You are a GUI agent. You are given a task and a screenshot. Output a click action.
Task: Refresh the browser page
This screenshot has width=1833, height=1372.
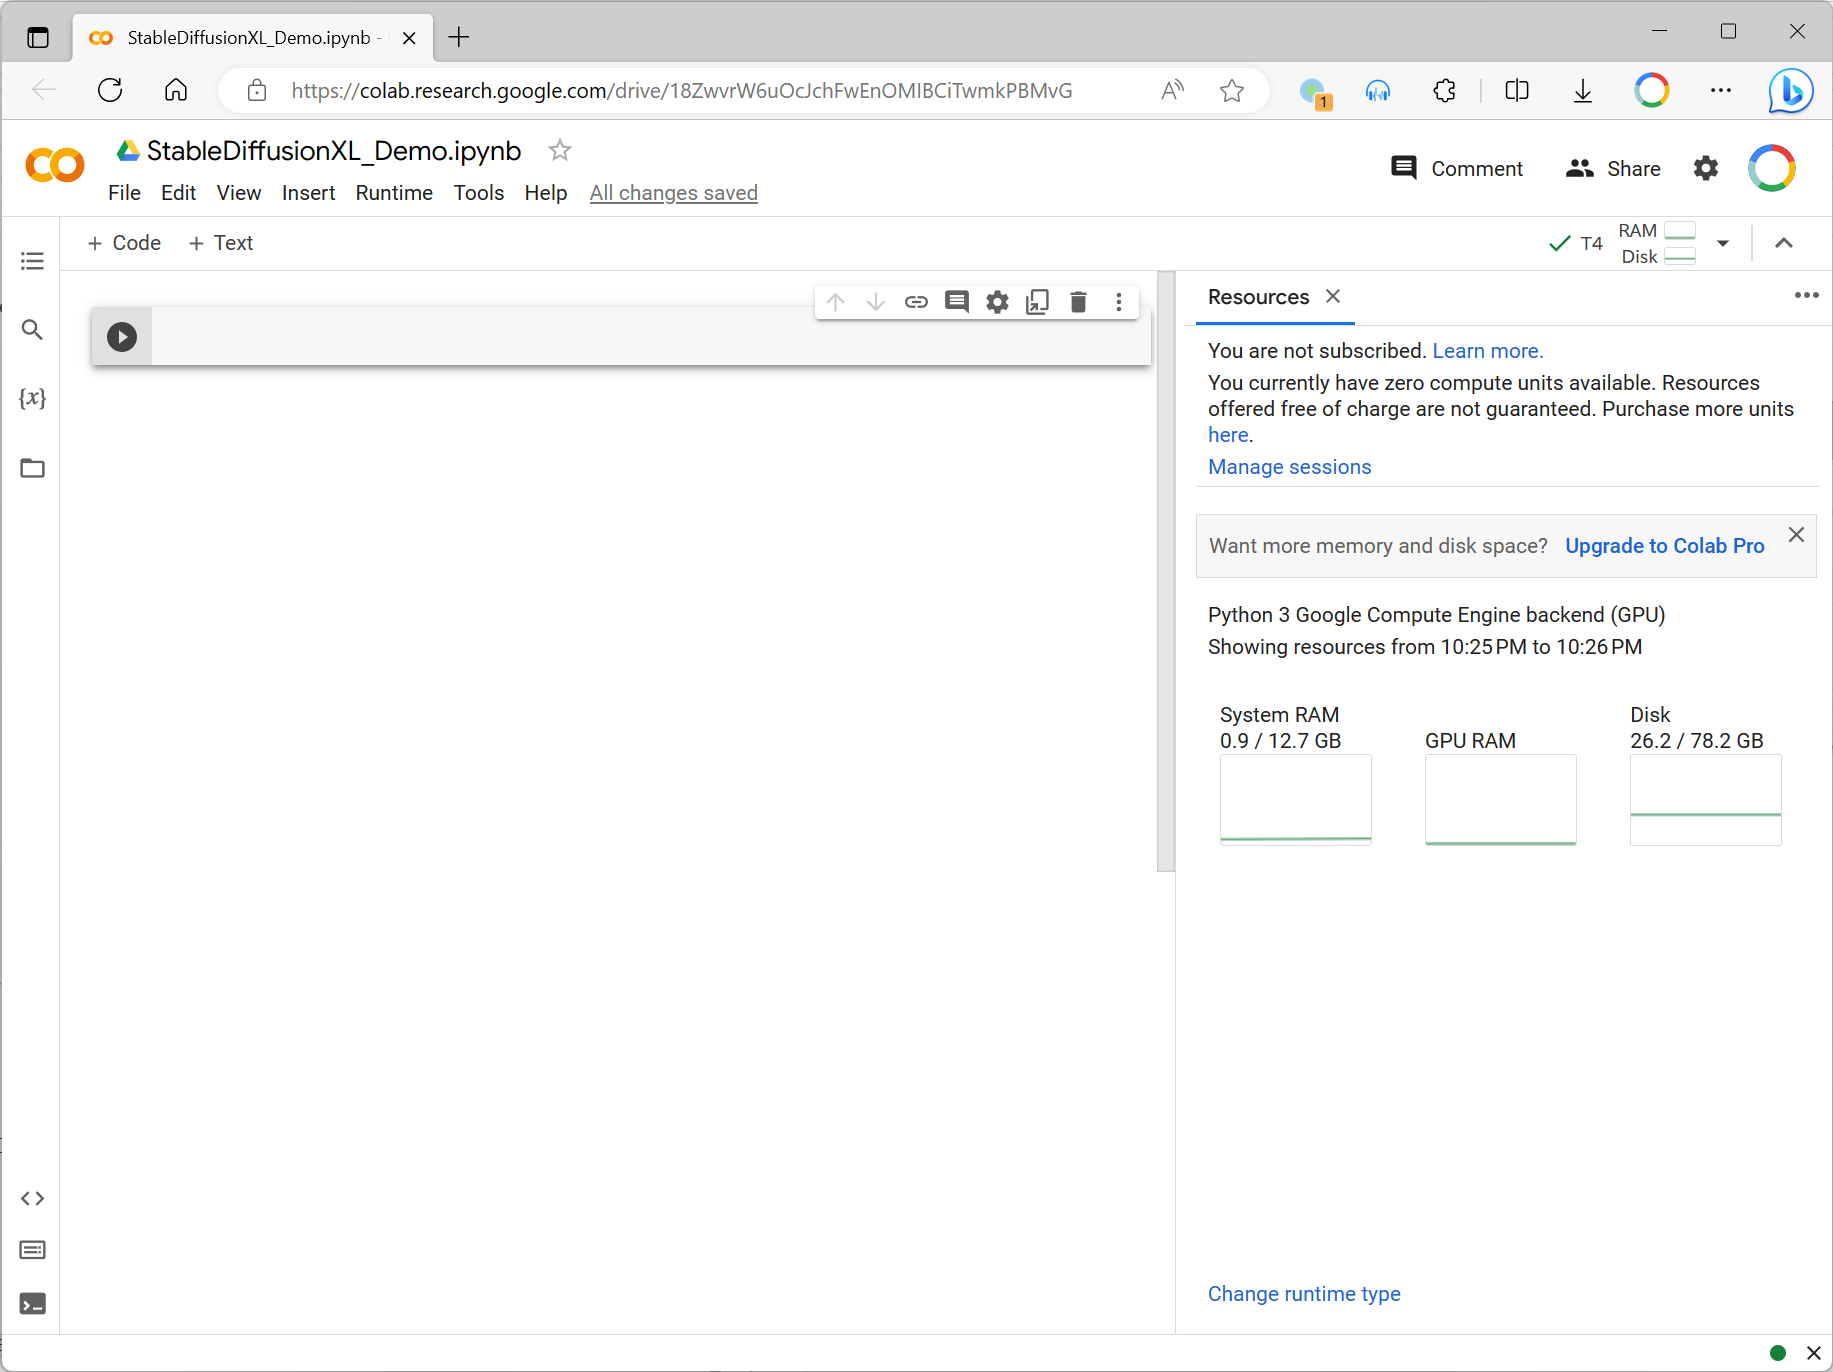[x=110, y=90]
